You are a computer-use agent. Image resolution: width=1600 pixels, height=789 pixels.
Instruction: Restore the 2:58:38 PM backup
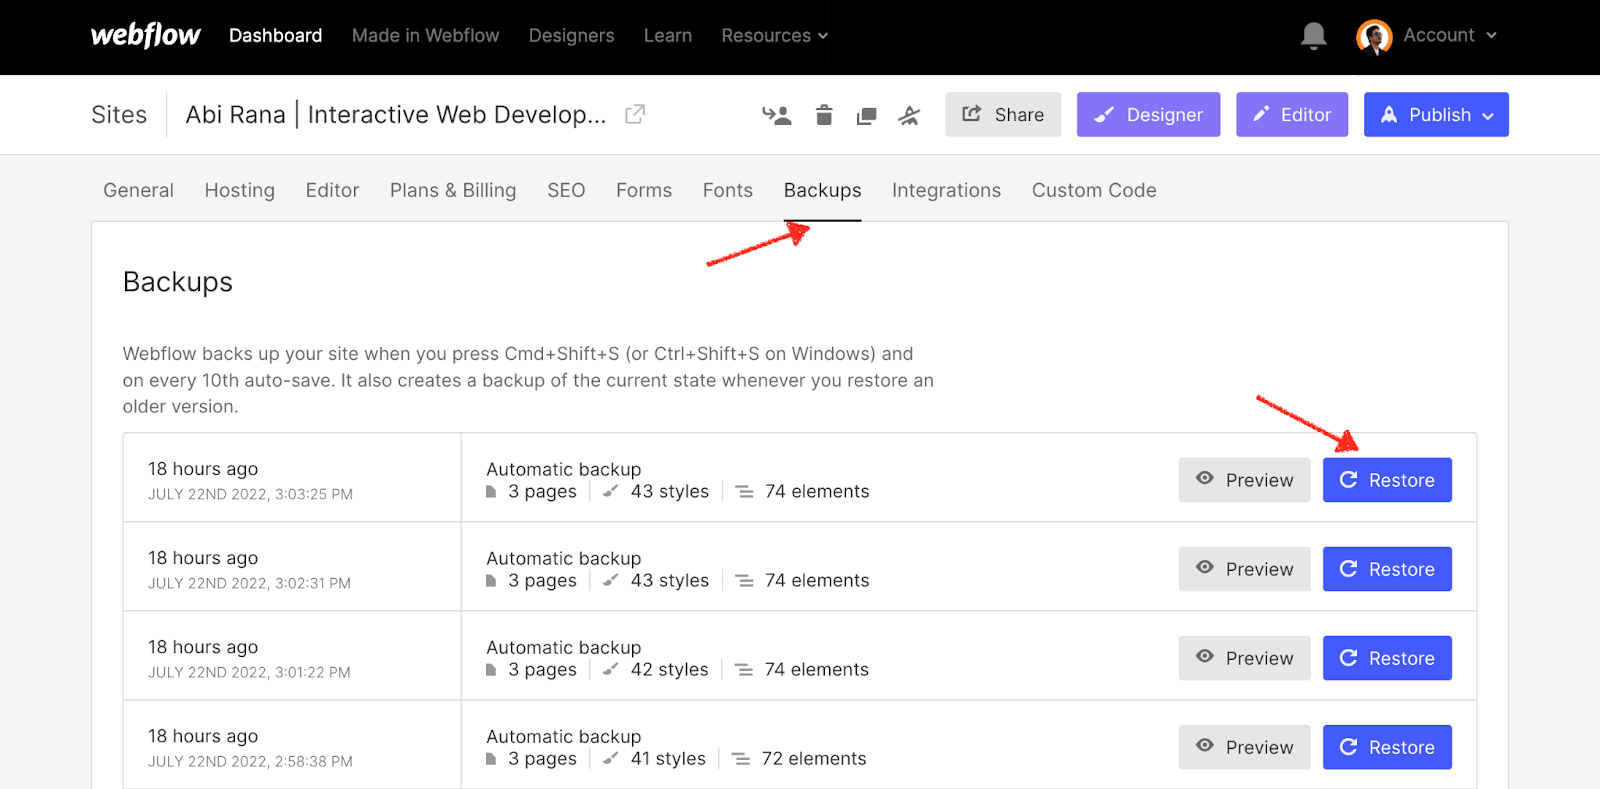coord(1387,747)
